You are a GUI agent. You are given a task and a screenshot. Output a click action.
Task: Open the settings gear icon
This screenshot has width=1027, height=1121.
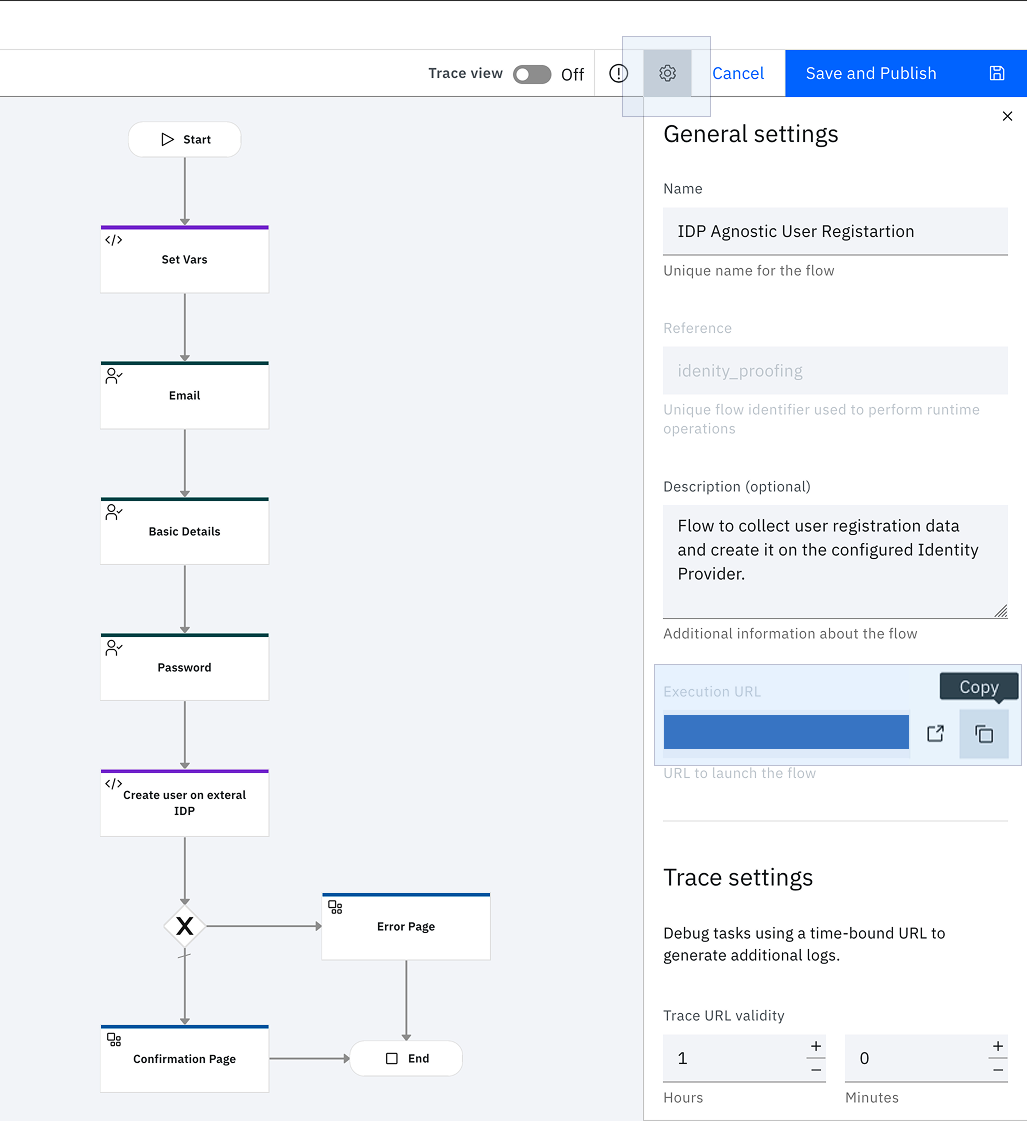[668, 73]
